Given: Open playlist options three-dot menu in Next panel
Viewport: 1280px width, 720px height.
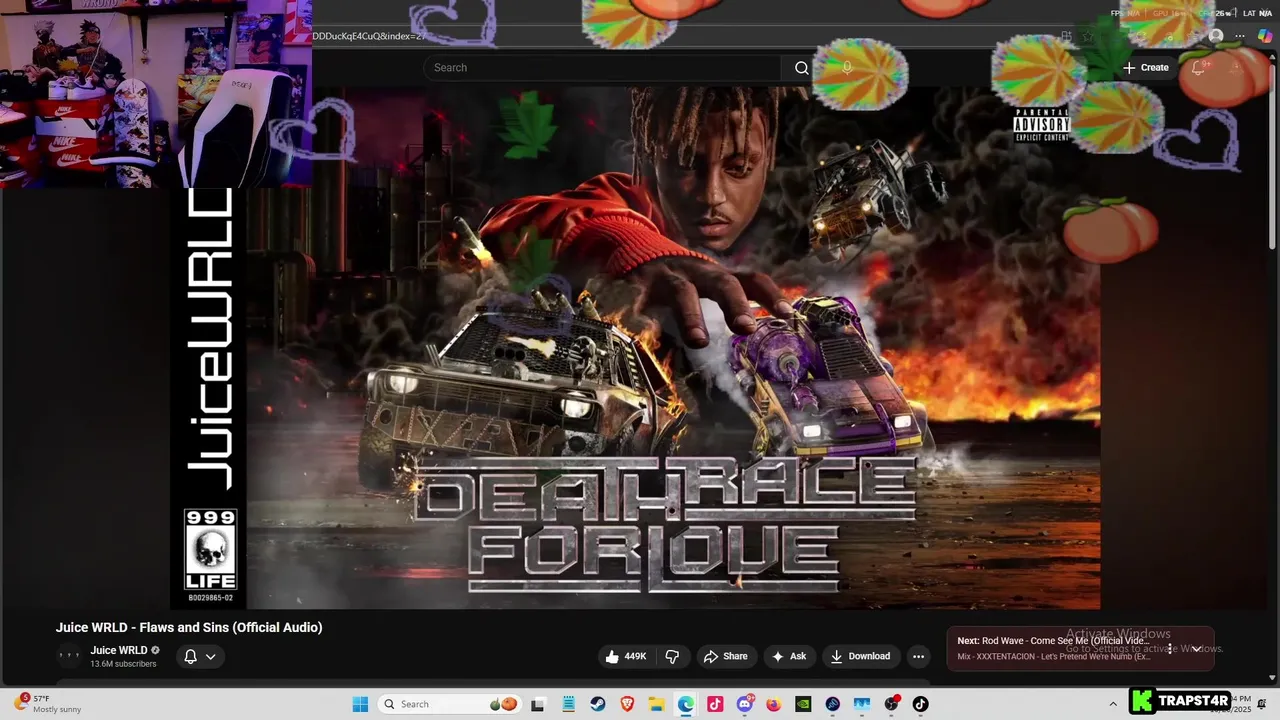Looking at the screenshot, I should click(1170, 649).
